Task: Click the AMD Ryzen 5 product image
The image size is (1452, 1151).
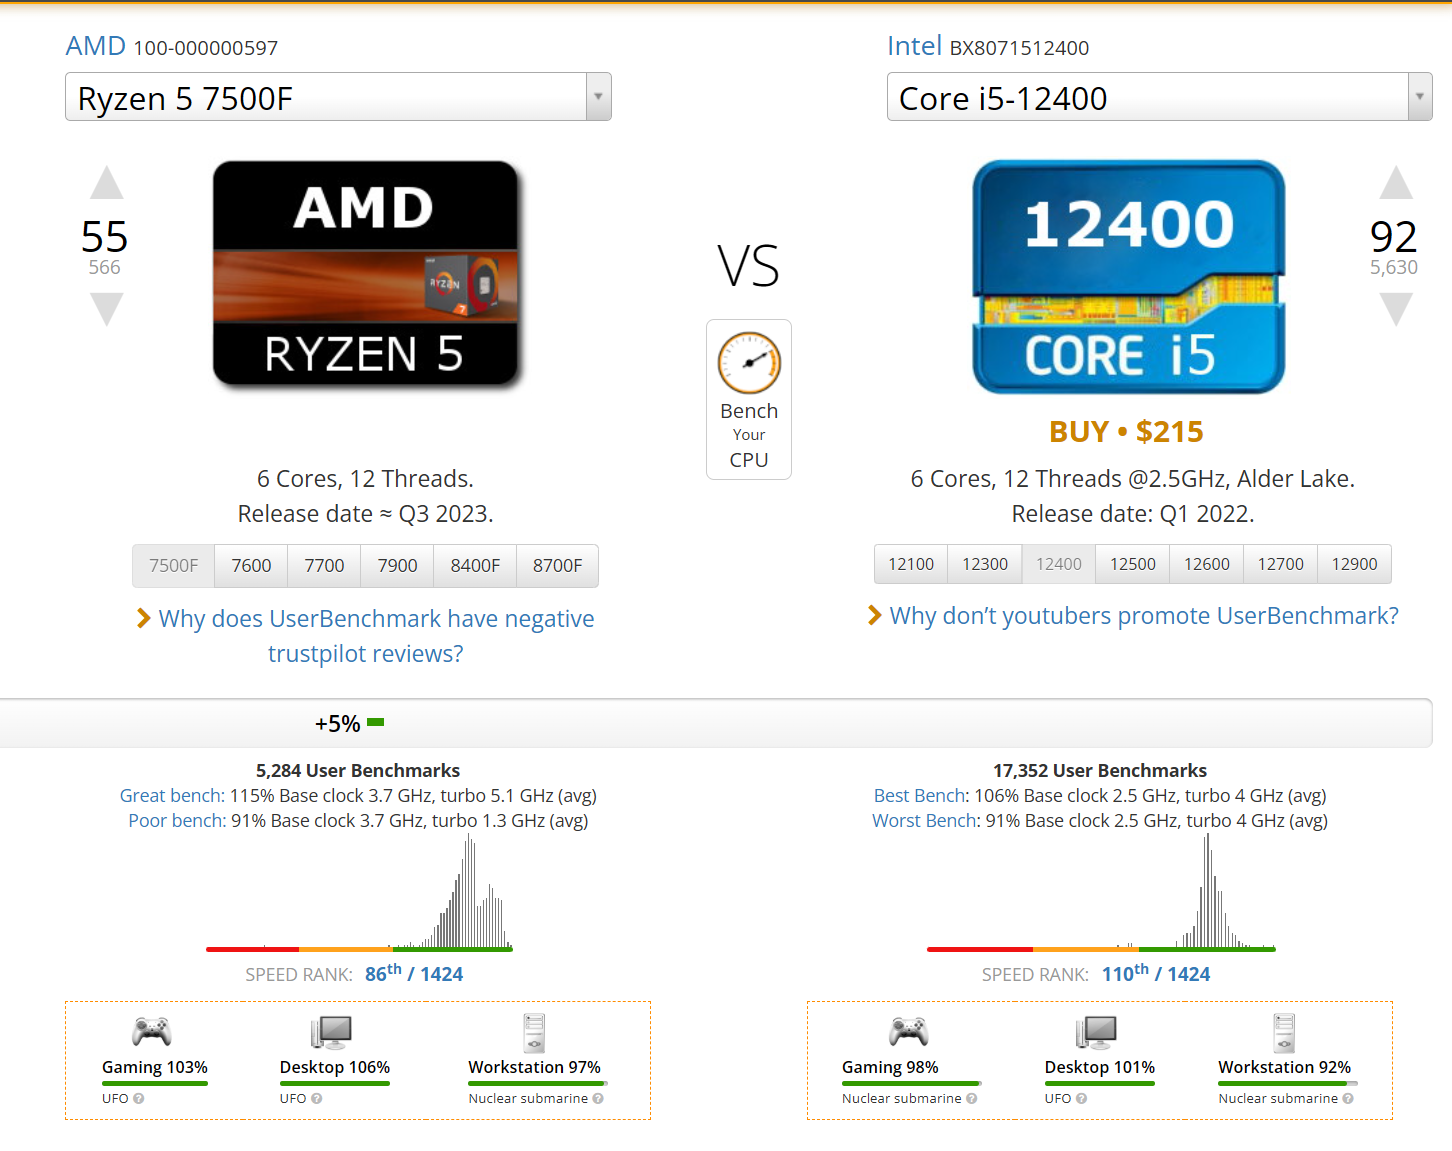Action: coord(366,274)
